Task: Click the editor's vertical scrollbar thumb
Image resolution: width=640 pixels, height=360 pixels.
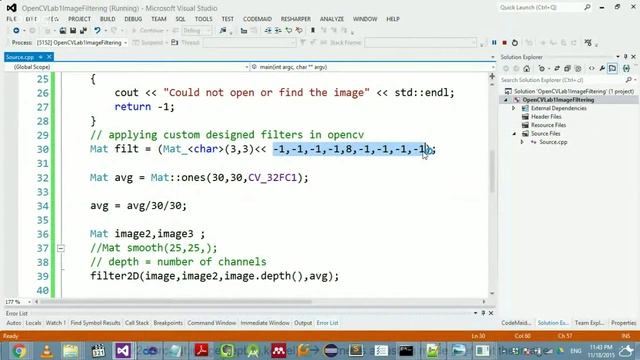Action: (492, 171)
